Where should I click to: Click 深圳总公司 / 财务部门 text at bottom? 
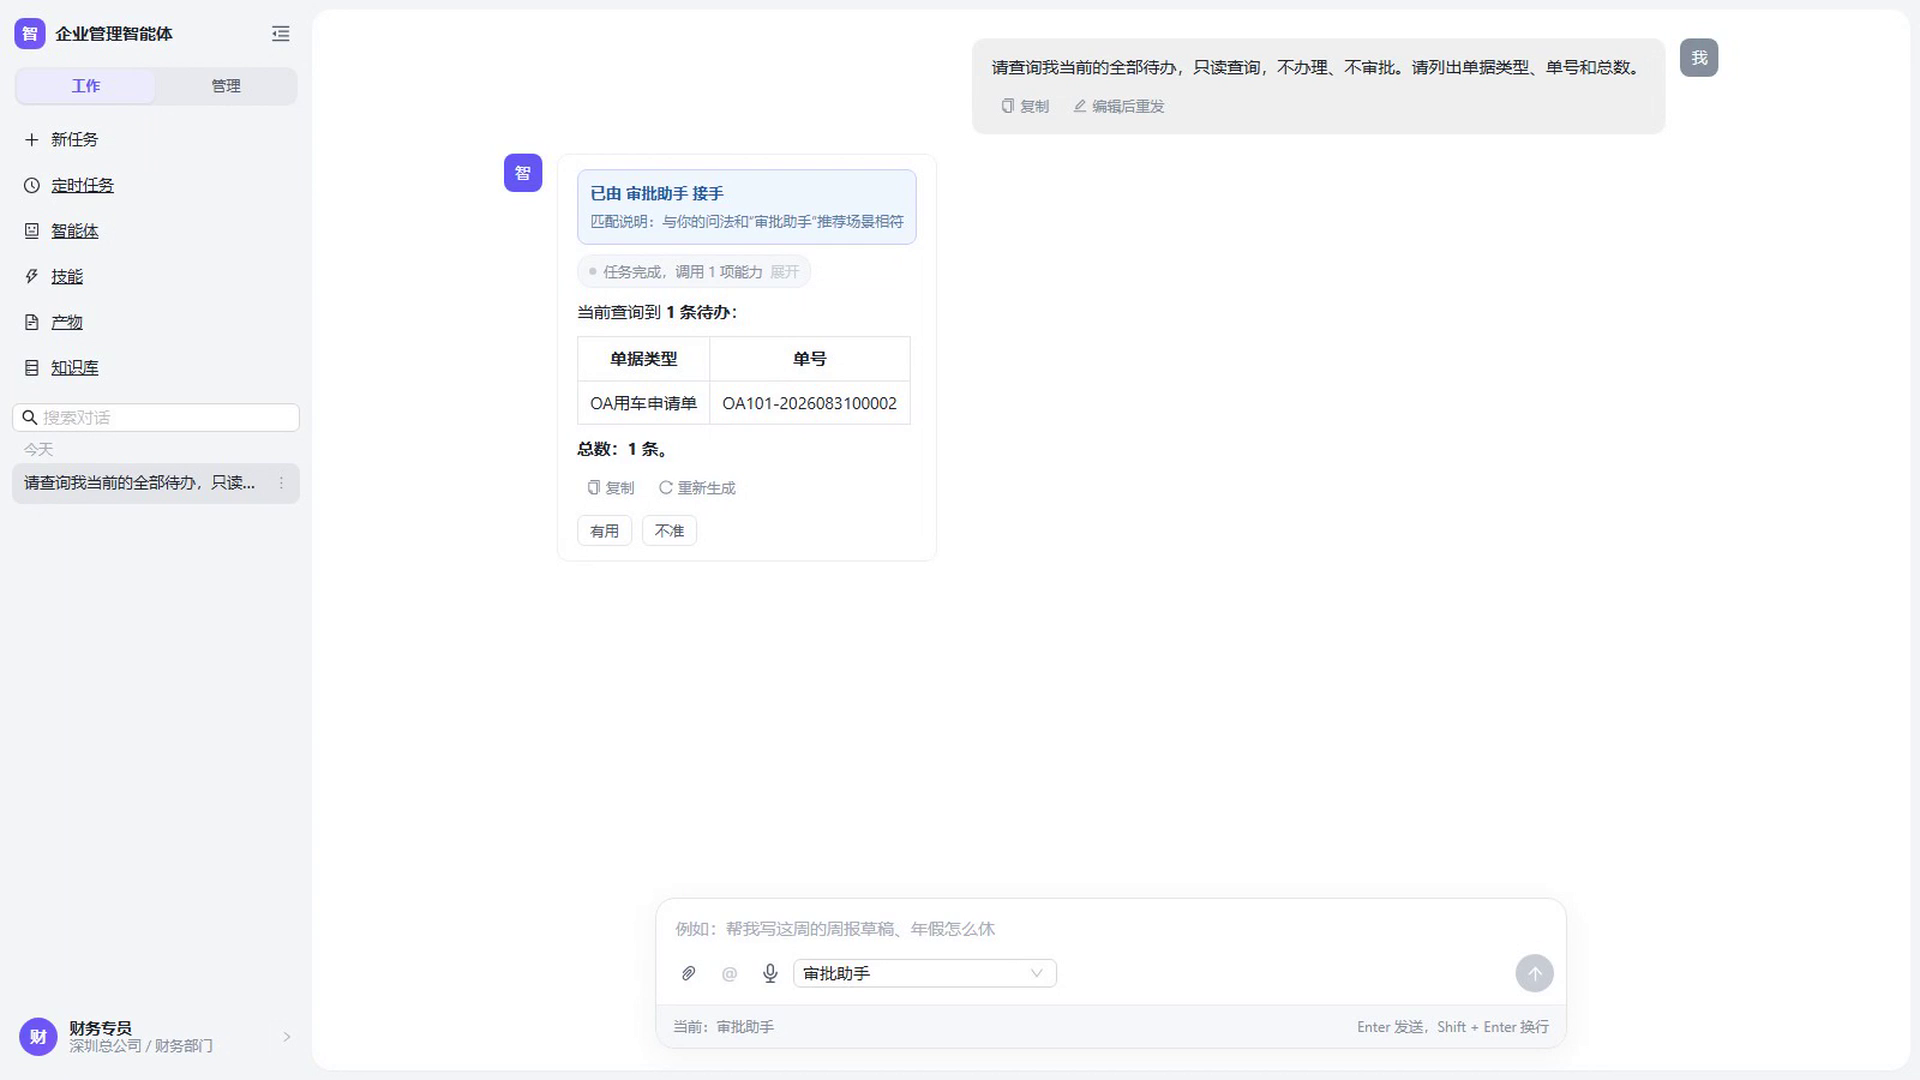pyautogui.click(x=141, y=1046)
